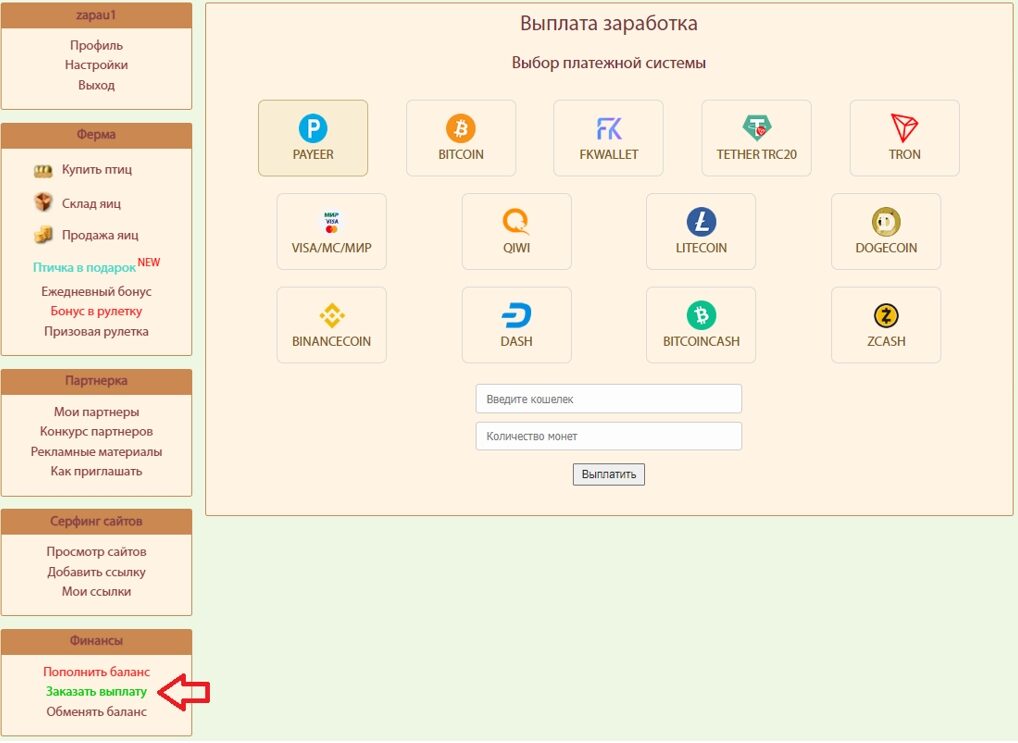The height and width of the screenshot is (743, 1018).
Task: Click the Выплатить button
Action: [608, 474]
